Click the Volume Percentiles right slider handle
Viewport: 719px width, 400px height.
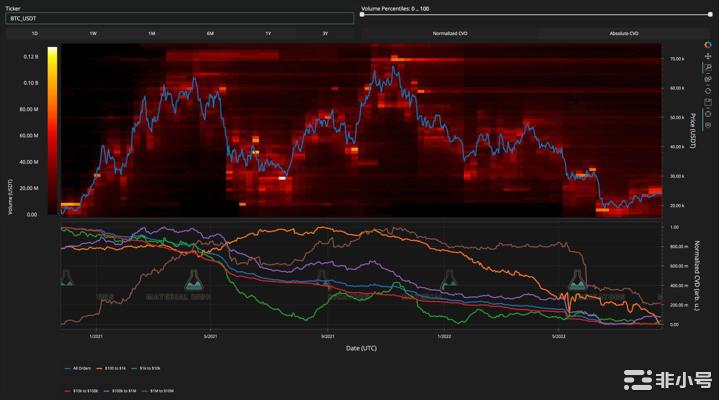point(711,16)
